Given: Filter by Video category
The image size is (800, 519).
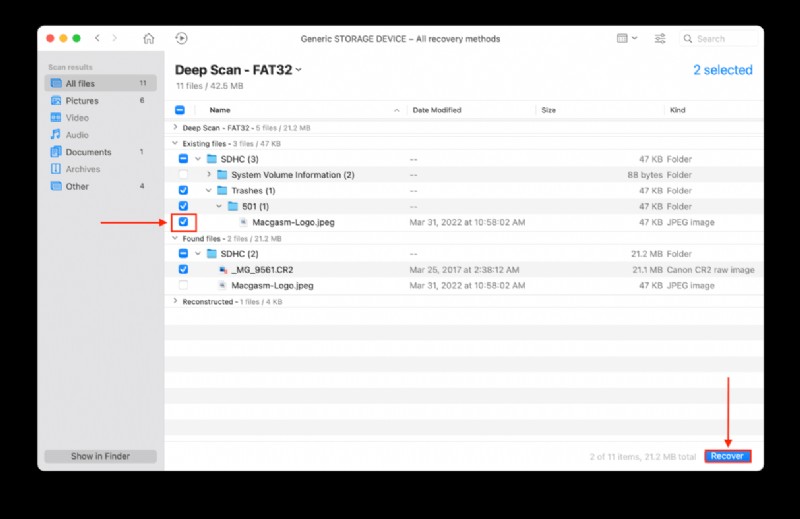Looking at the screenshot, I should pos(101,117).
